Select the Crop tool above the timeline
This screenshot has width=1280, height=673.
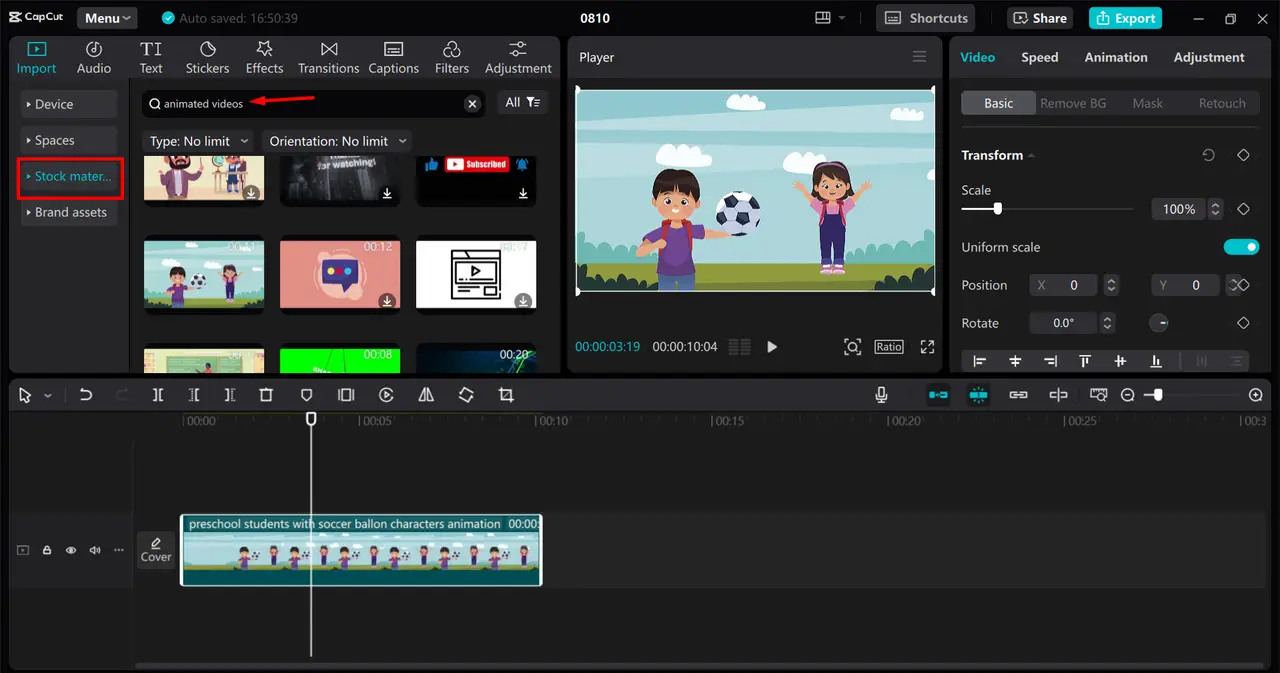pyautogui.click(x=505, y=394)
